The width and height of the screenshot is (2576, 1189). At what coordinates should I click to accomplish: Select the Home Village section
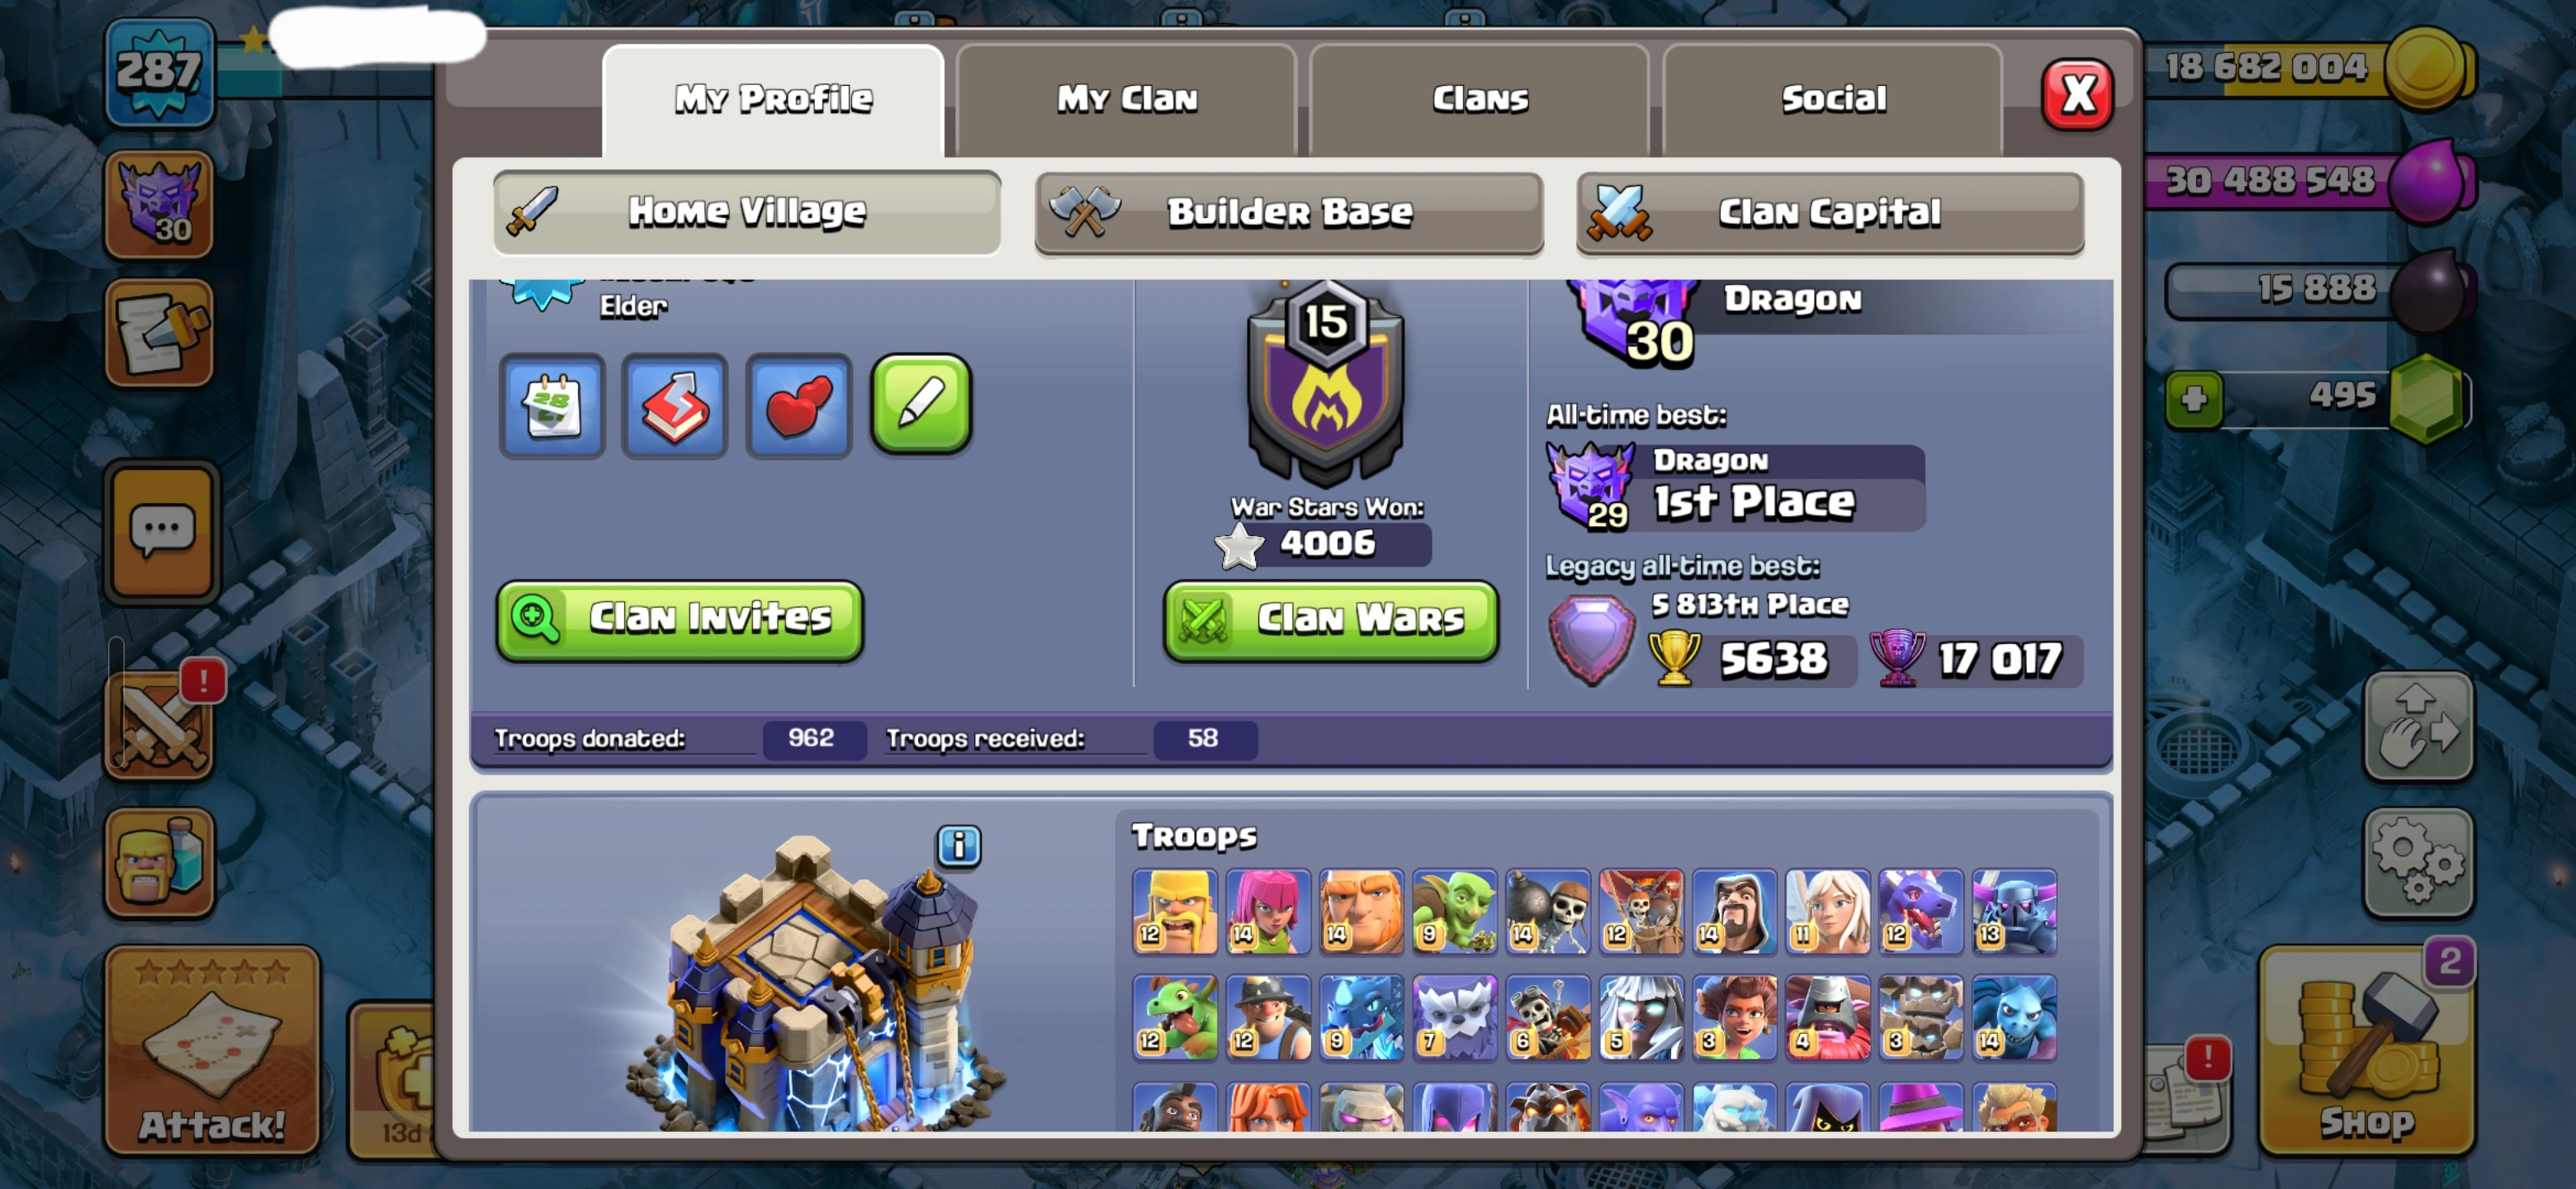point(747,212)
